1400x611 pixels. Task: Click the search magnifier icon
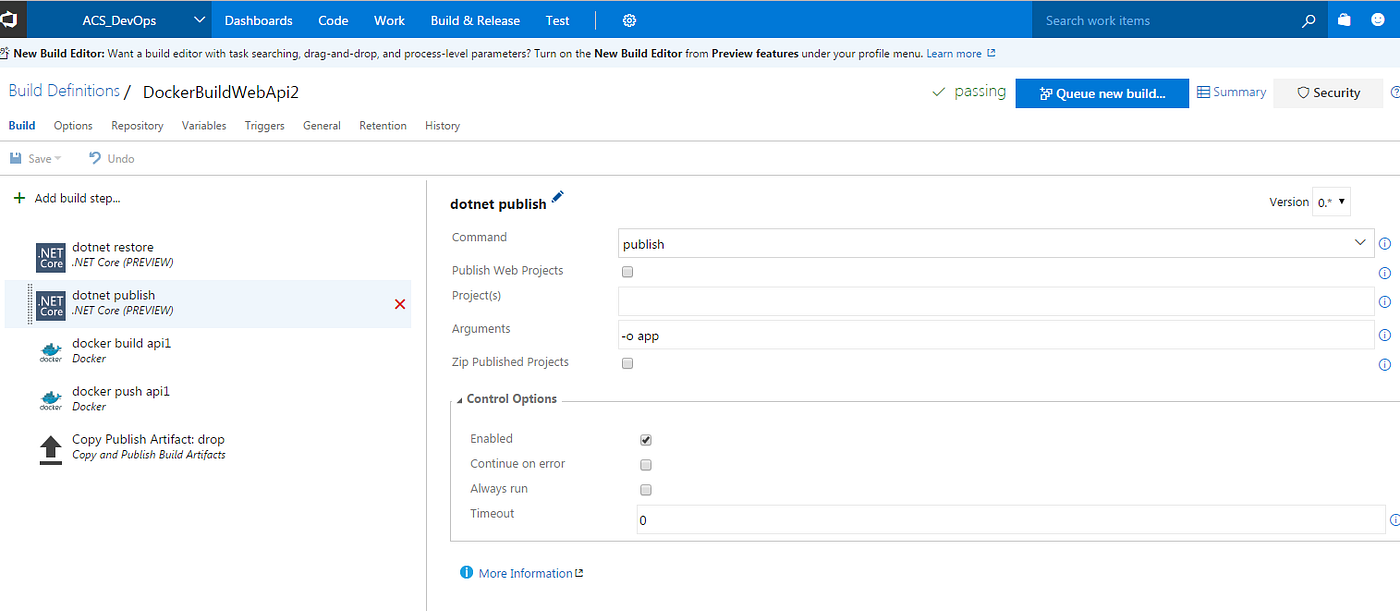click(1309, 20)
